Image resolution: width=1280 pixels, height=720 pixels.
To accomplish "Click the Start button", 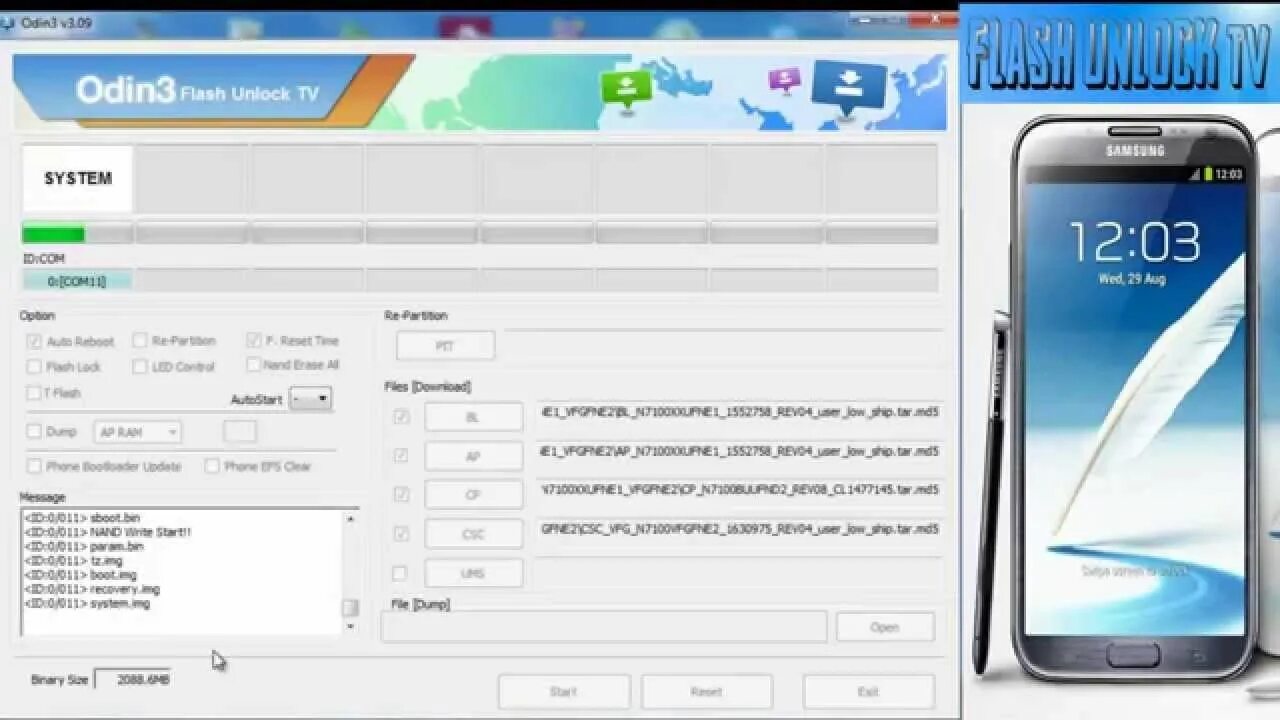I will click(x=564, y=692).
